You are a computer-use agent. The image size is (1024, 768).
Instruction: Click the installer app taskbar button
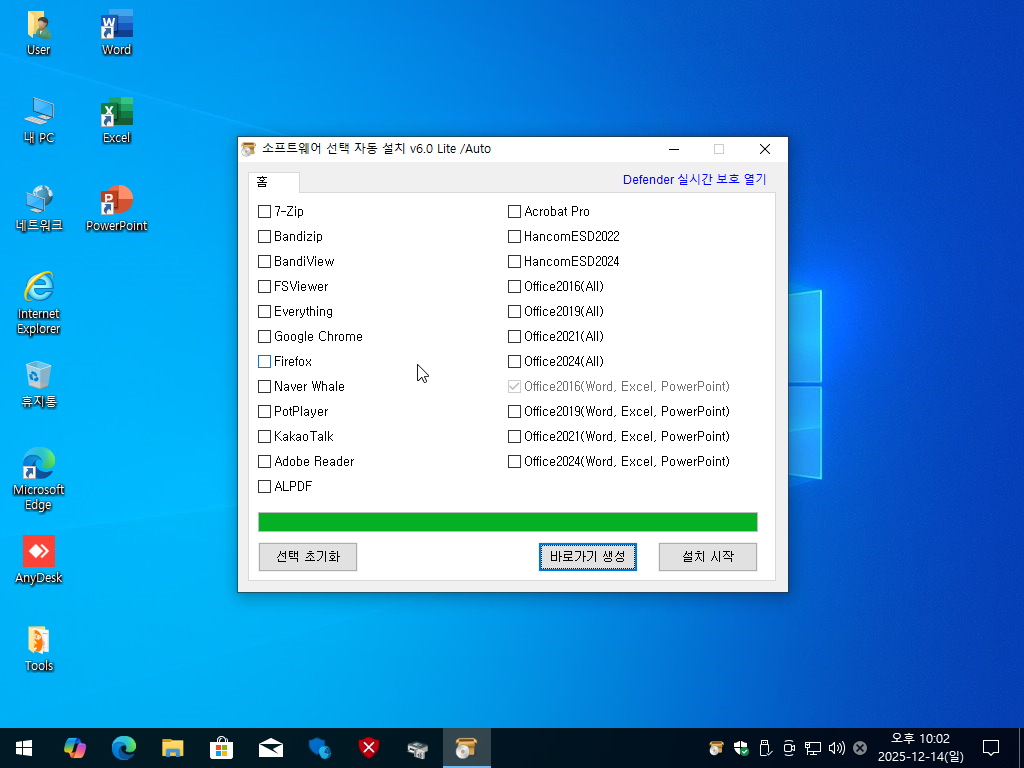(x=466, y=748)
